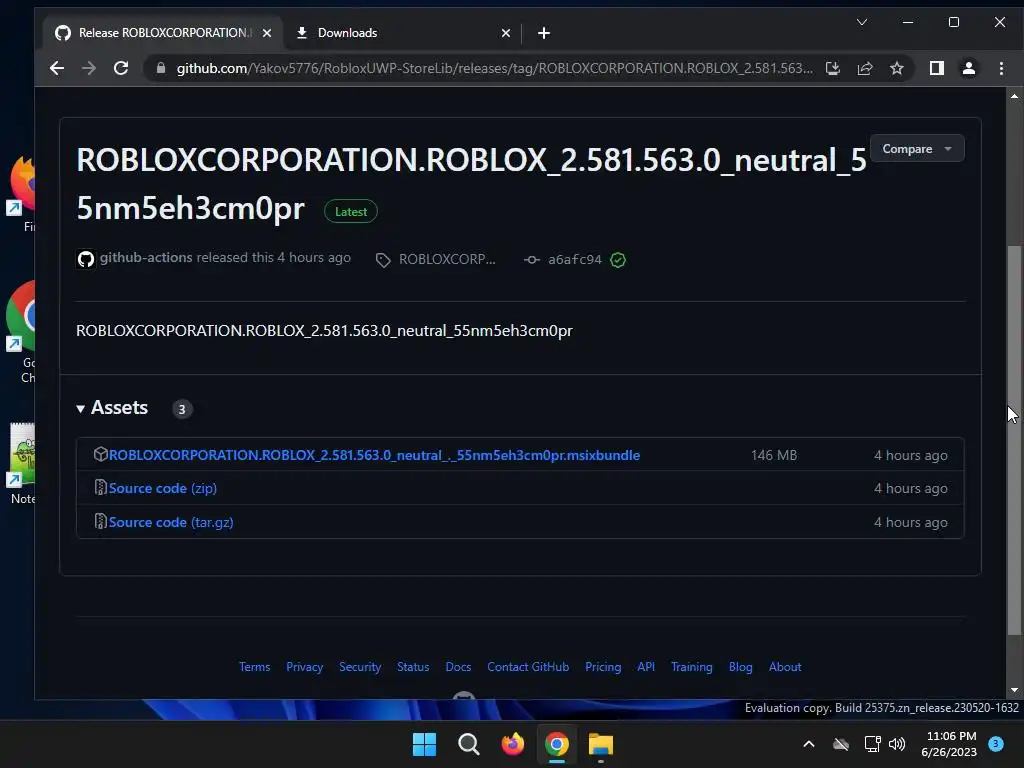Click the 146 MB file size
The height and width of the screenshot is (768, 1024).
click(x=774, y=455)
